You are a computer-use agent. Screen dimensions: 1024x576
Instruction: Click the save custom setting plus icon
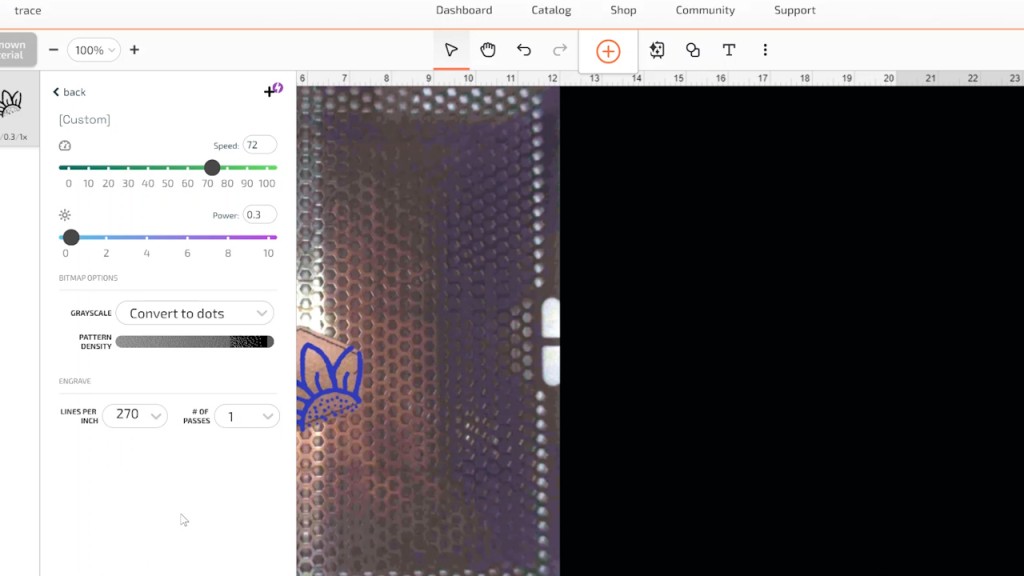(272, 90)
